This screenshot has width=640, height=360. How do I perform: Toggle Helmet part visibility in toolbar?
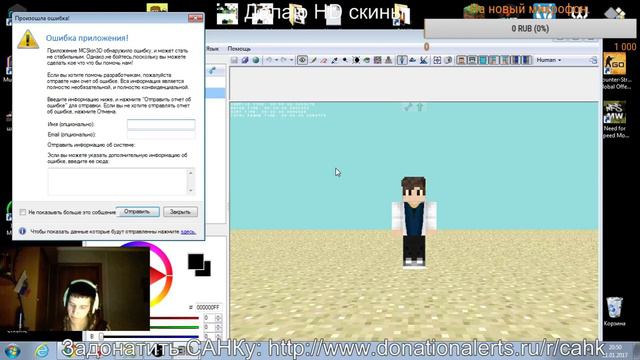coord(472,60)
